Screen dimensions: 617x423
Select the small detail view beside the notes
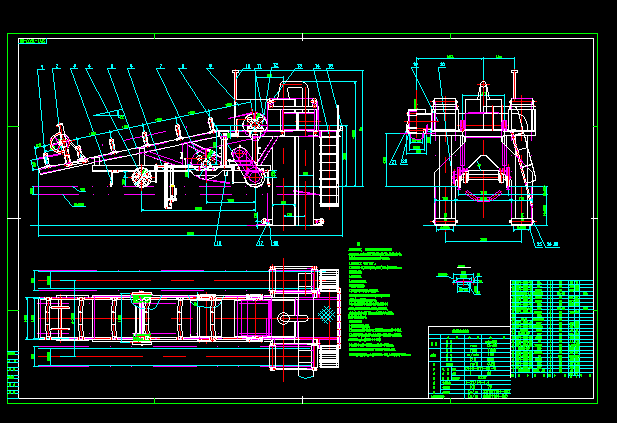click(x=460, y=280)
